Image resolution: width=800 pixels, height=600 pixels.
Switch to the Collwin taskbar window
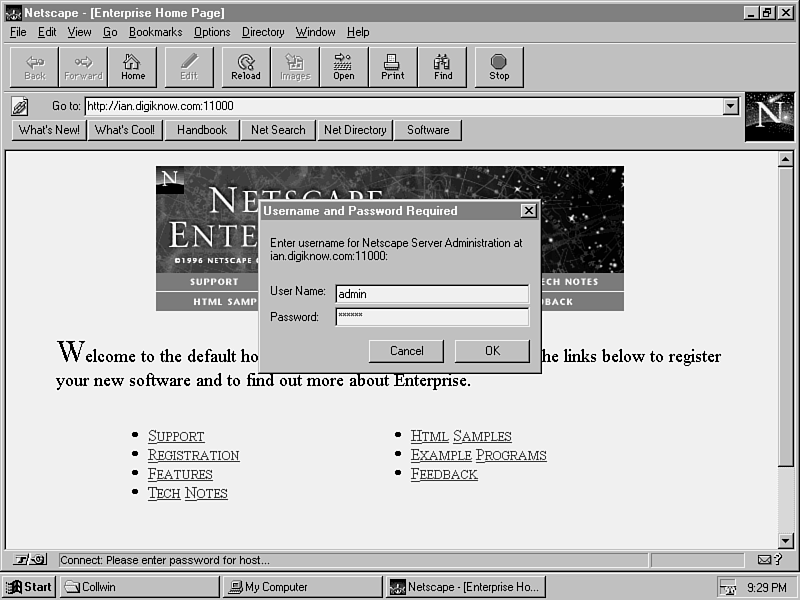pyautogui.click(x=140, y=587)
